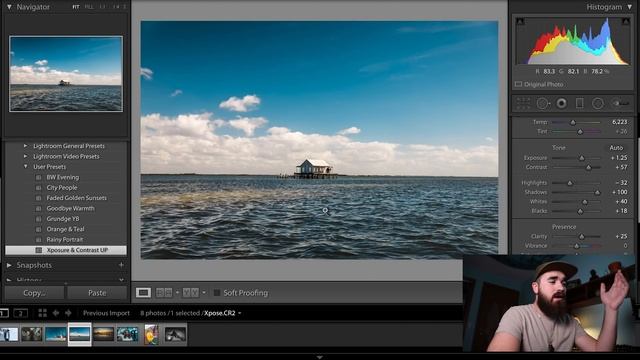The image size is (640, 360).
Task: Go forward with filmstrip right arrow
Action: pyautogui.click(x=68, y=313)
